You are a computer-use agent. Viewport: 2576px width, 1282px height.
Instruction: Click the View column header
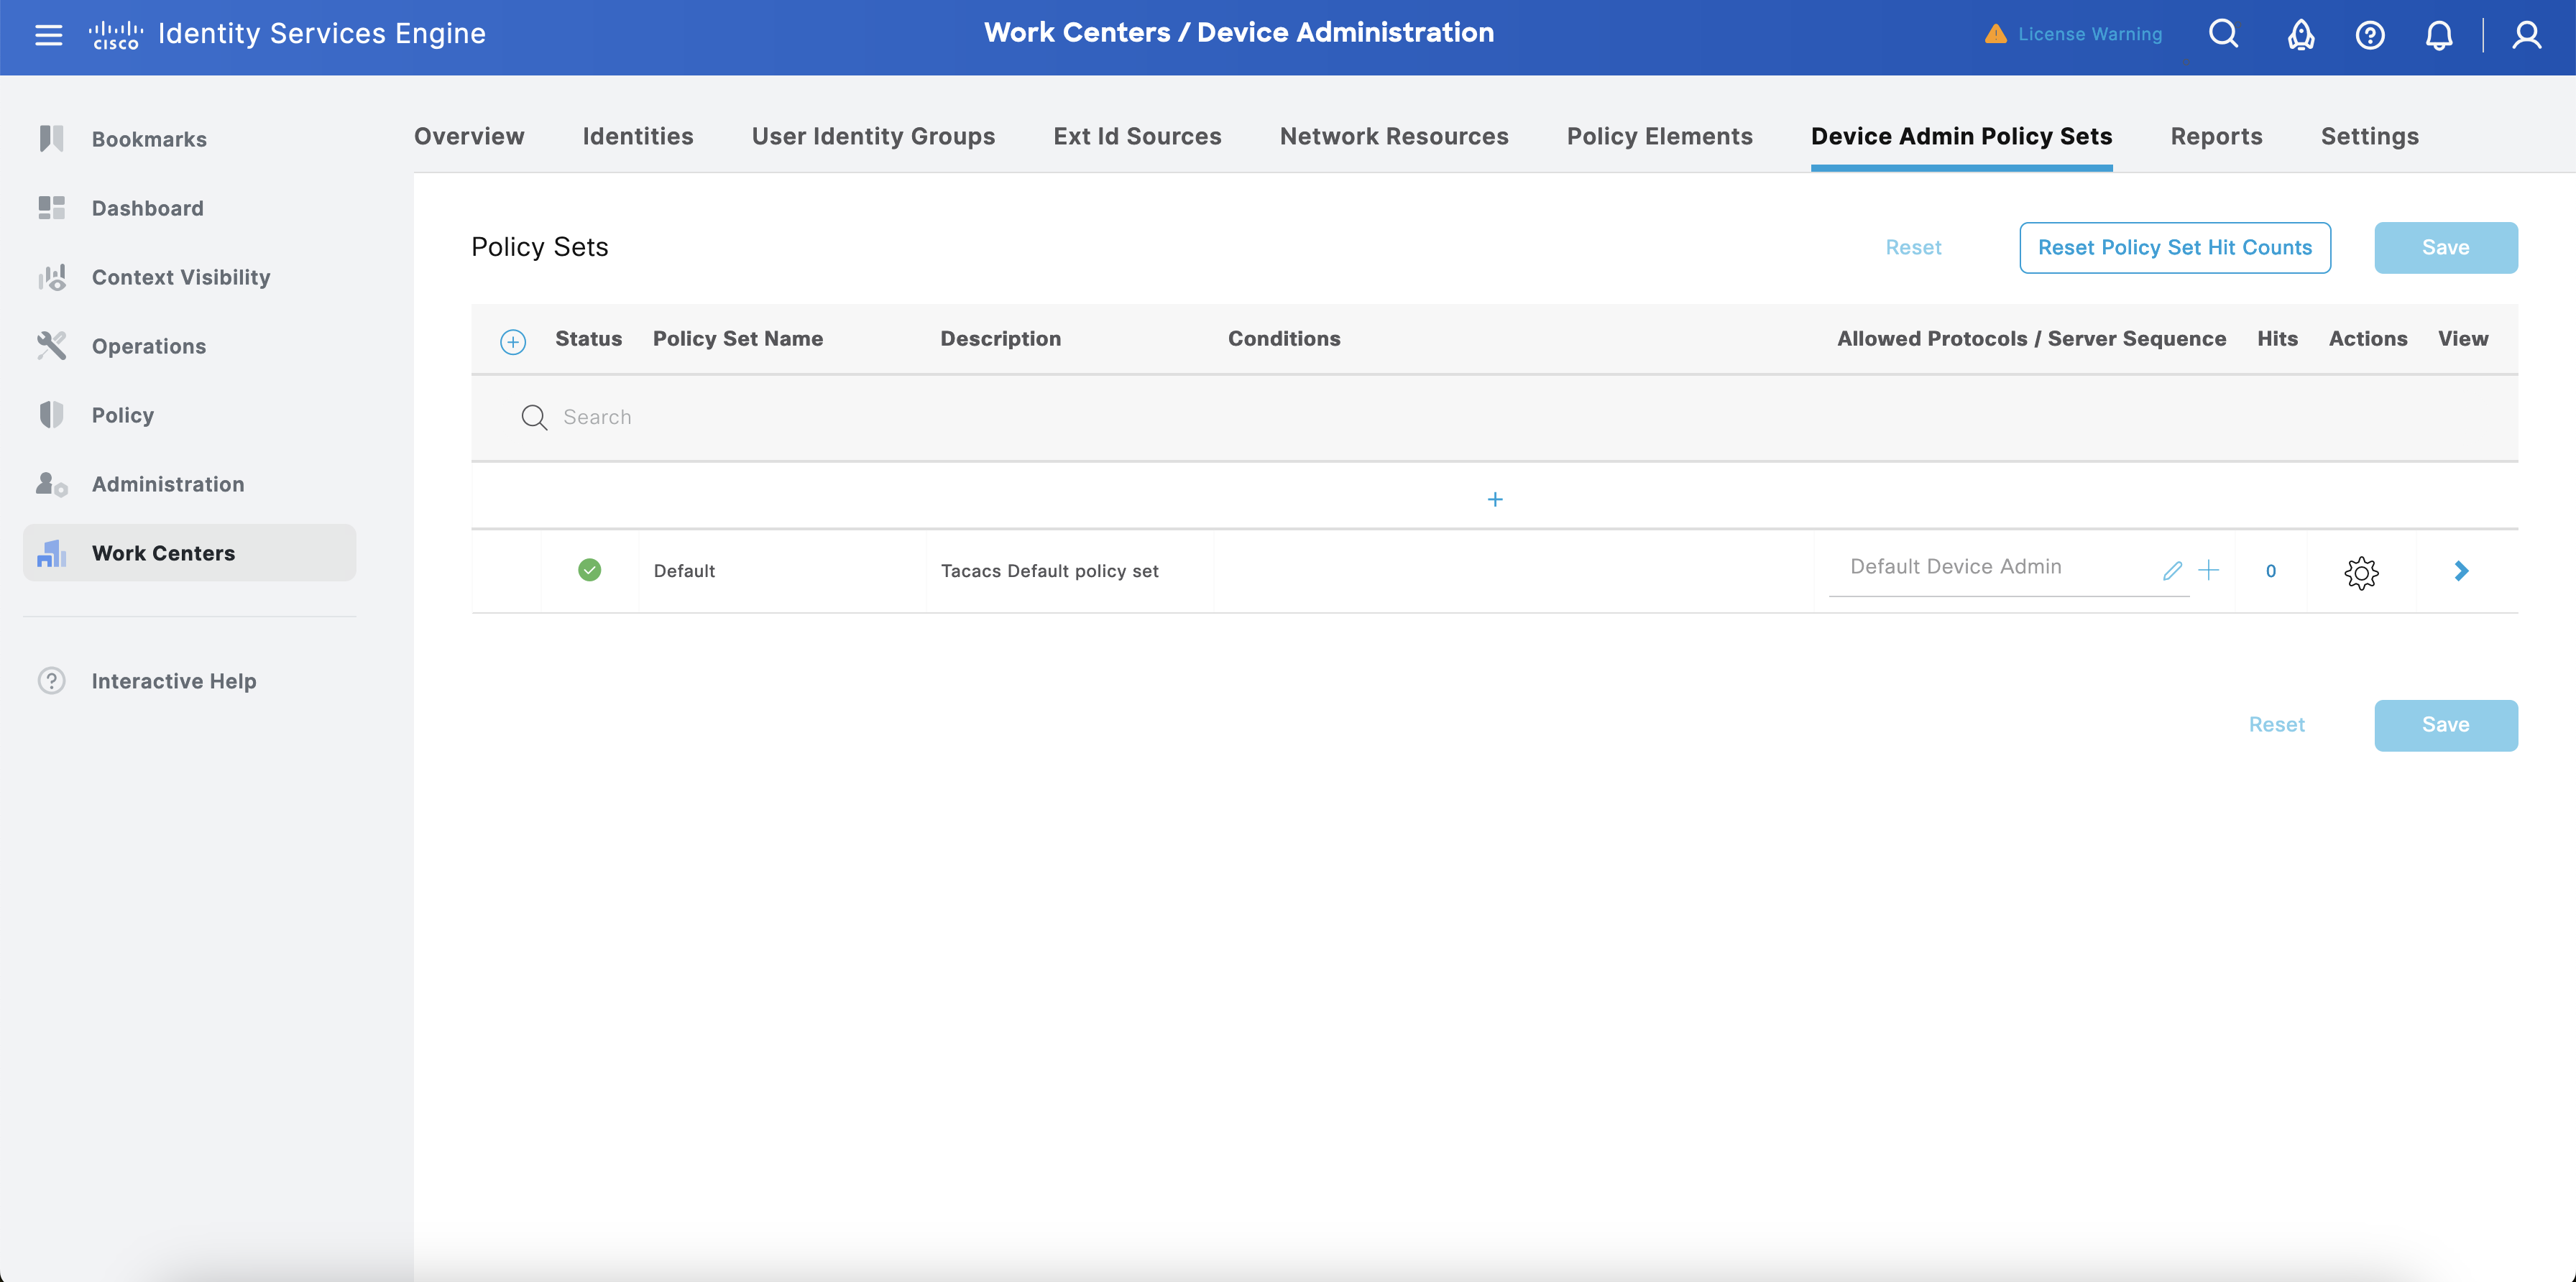(2463, 339)
